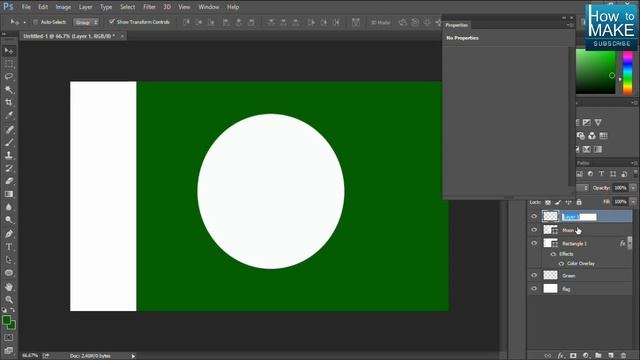Close the Untitled-1 document tab
Image resolution: width=640 pixels, height=360 pixels.
[x=122, y=36]
